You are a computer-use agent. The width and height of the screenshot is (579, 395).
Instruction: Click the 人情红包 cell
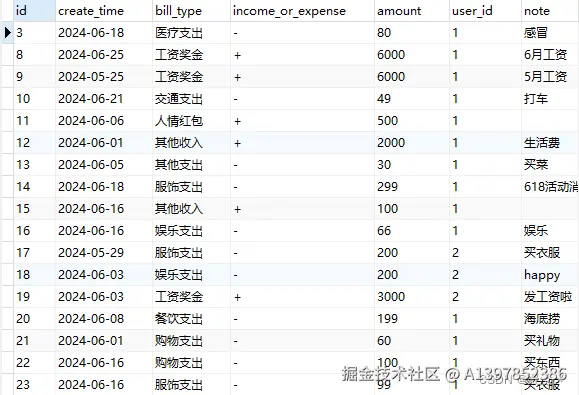coord(191,121)
